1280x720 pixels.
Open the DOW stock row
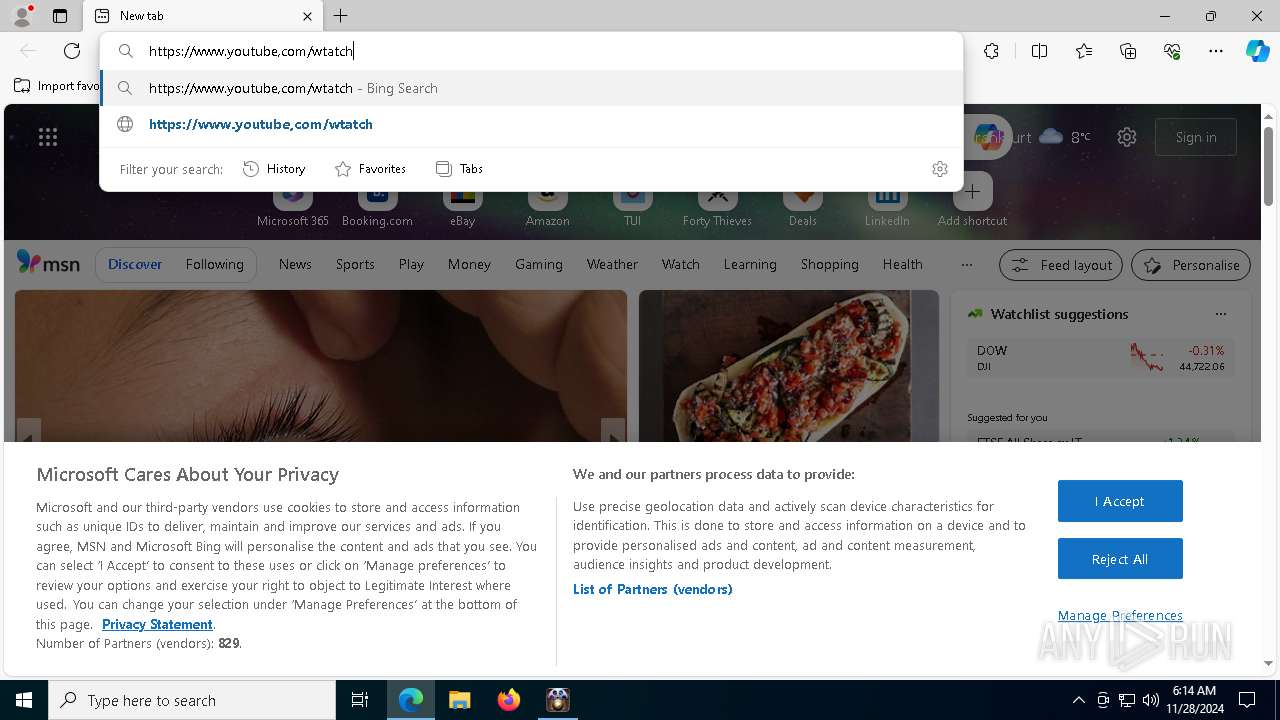click(1100, 358)
